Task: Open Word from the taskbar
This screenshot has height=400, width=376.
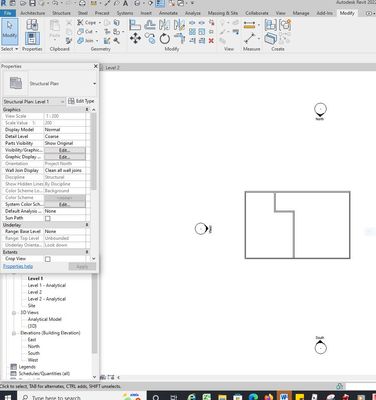Action: click(284, 397)
